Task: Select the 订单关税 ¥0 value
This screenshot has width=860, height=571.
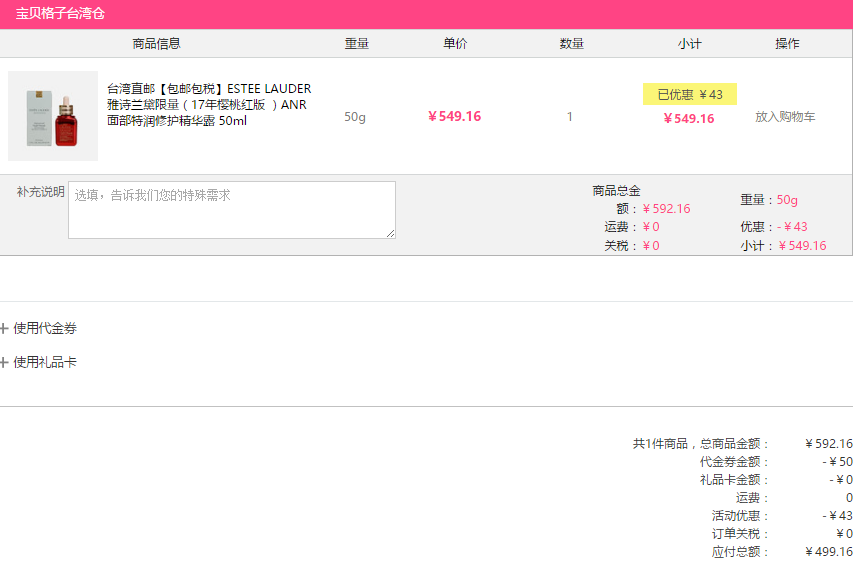Action: click(845, 533)
